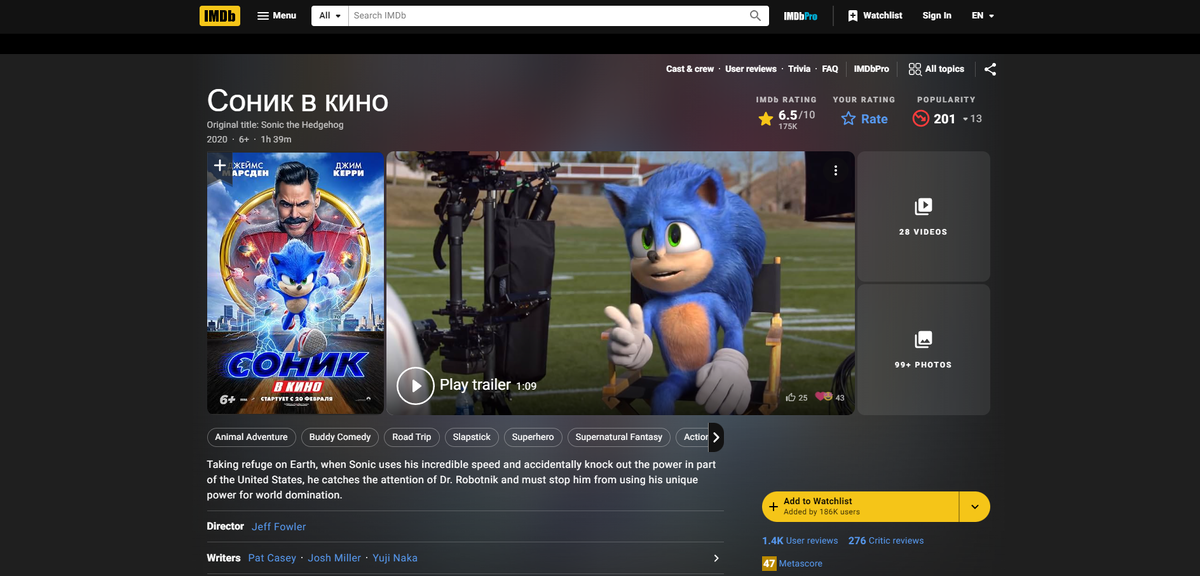Screen dimensions: 1200x576
Task: Open director Jeff Fowler's page
Action: point(279,526)
